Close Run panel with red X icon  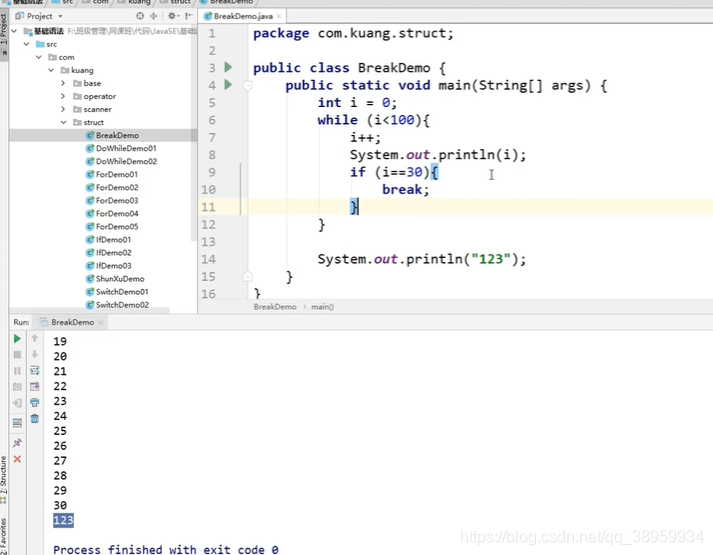(17, 459)
